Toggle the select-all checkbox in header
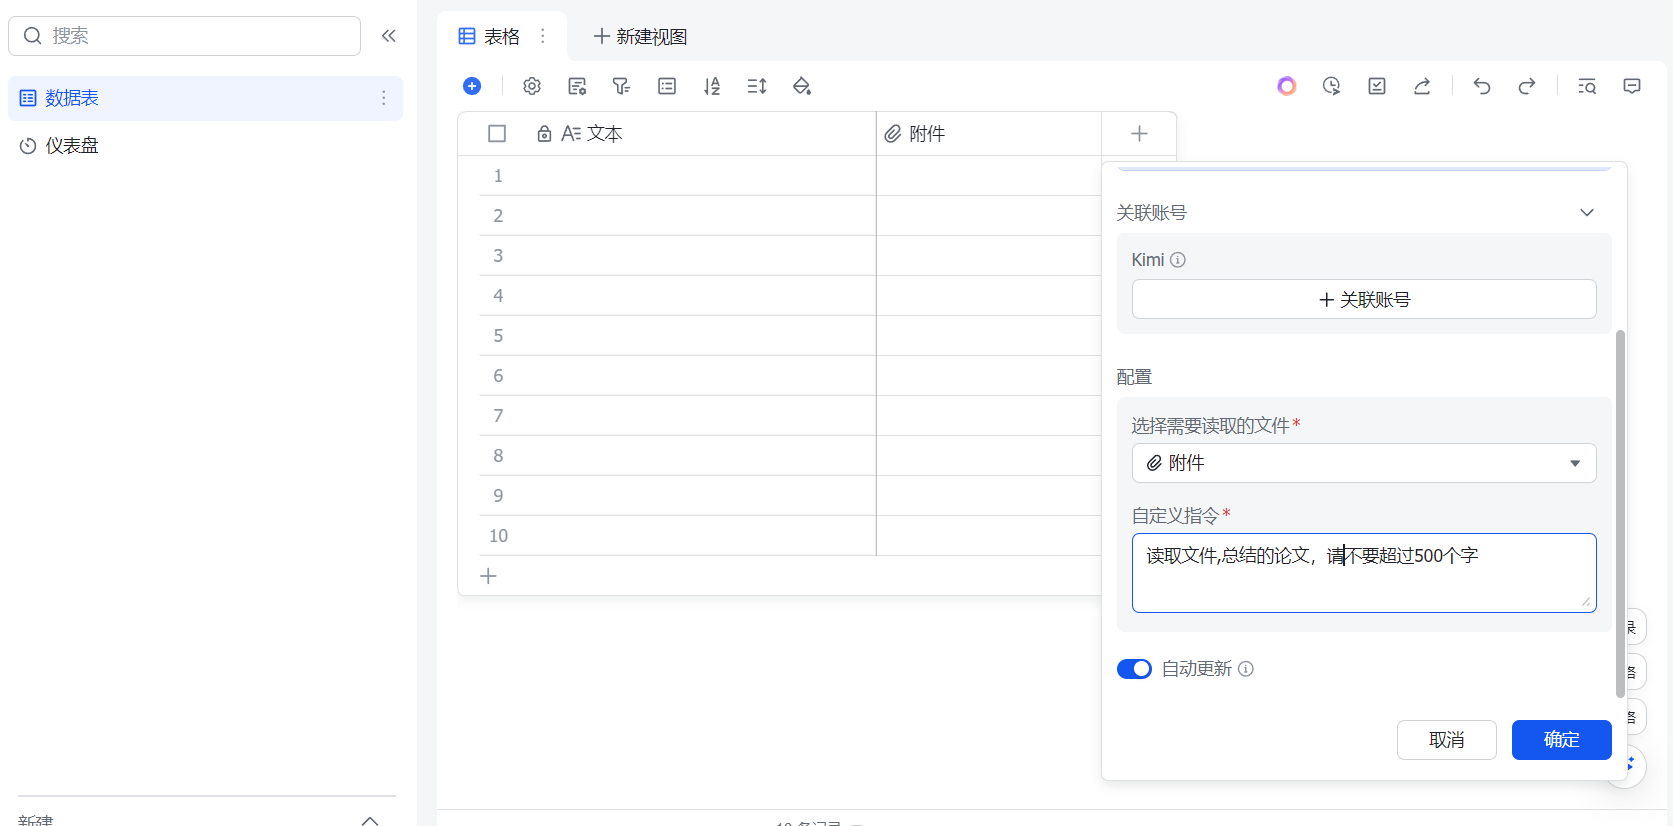 (x=497, y=134)
